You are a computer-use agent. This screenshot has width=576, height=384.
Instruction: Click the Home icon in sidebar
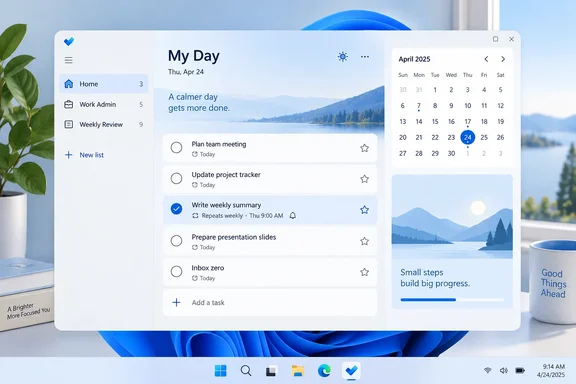coord(69,84)
